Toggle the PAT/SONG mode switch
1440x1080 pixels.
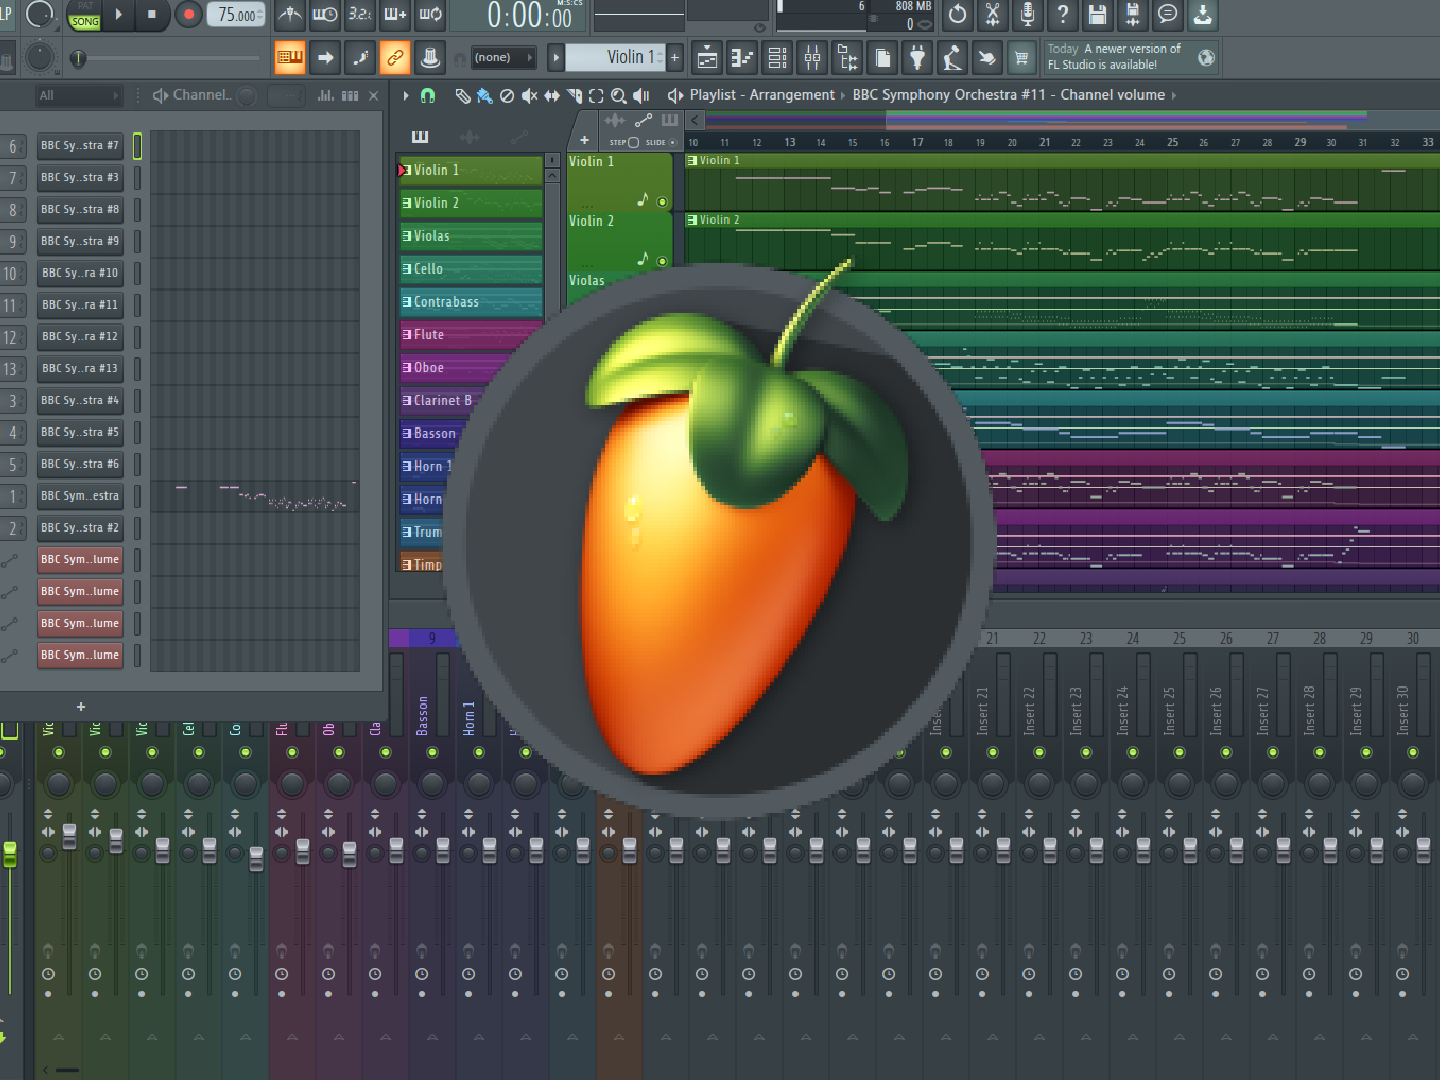(85, 15)
